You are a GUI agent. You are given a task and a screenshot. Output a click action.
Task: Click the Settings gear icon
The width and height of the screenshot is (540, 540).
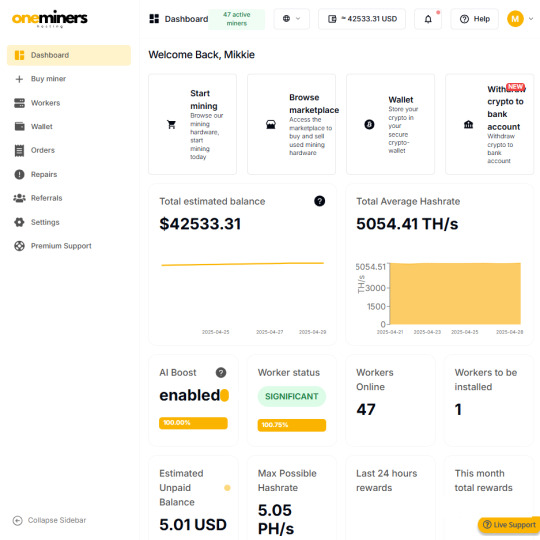coord(19,222)
